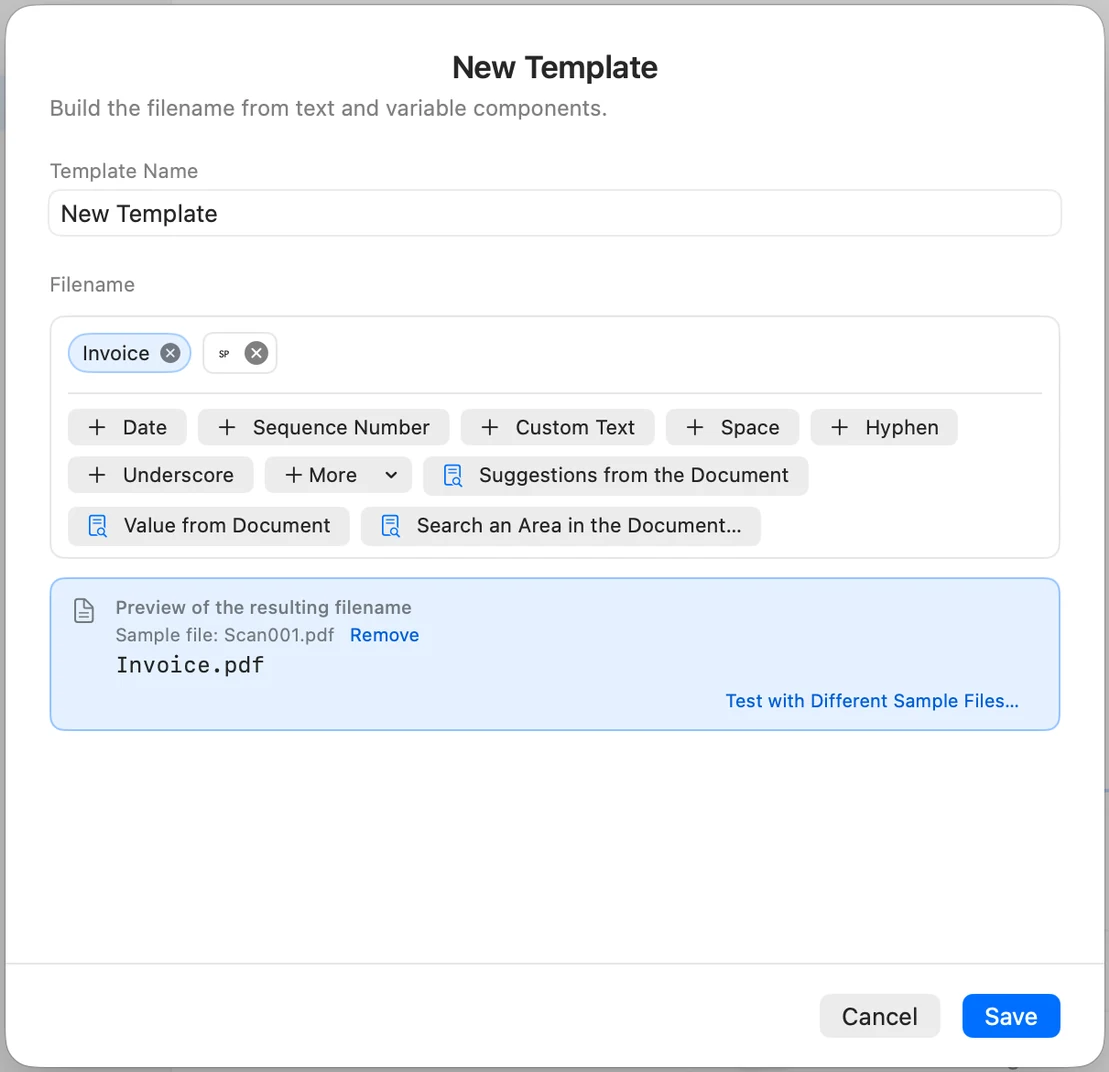Add a Custom Text component
Image resolution: width=1109 pixels, height=1072 pixels.
557,427
